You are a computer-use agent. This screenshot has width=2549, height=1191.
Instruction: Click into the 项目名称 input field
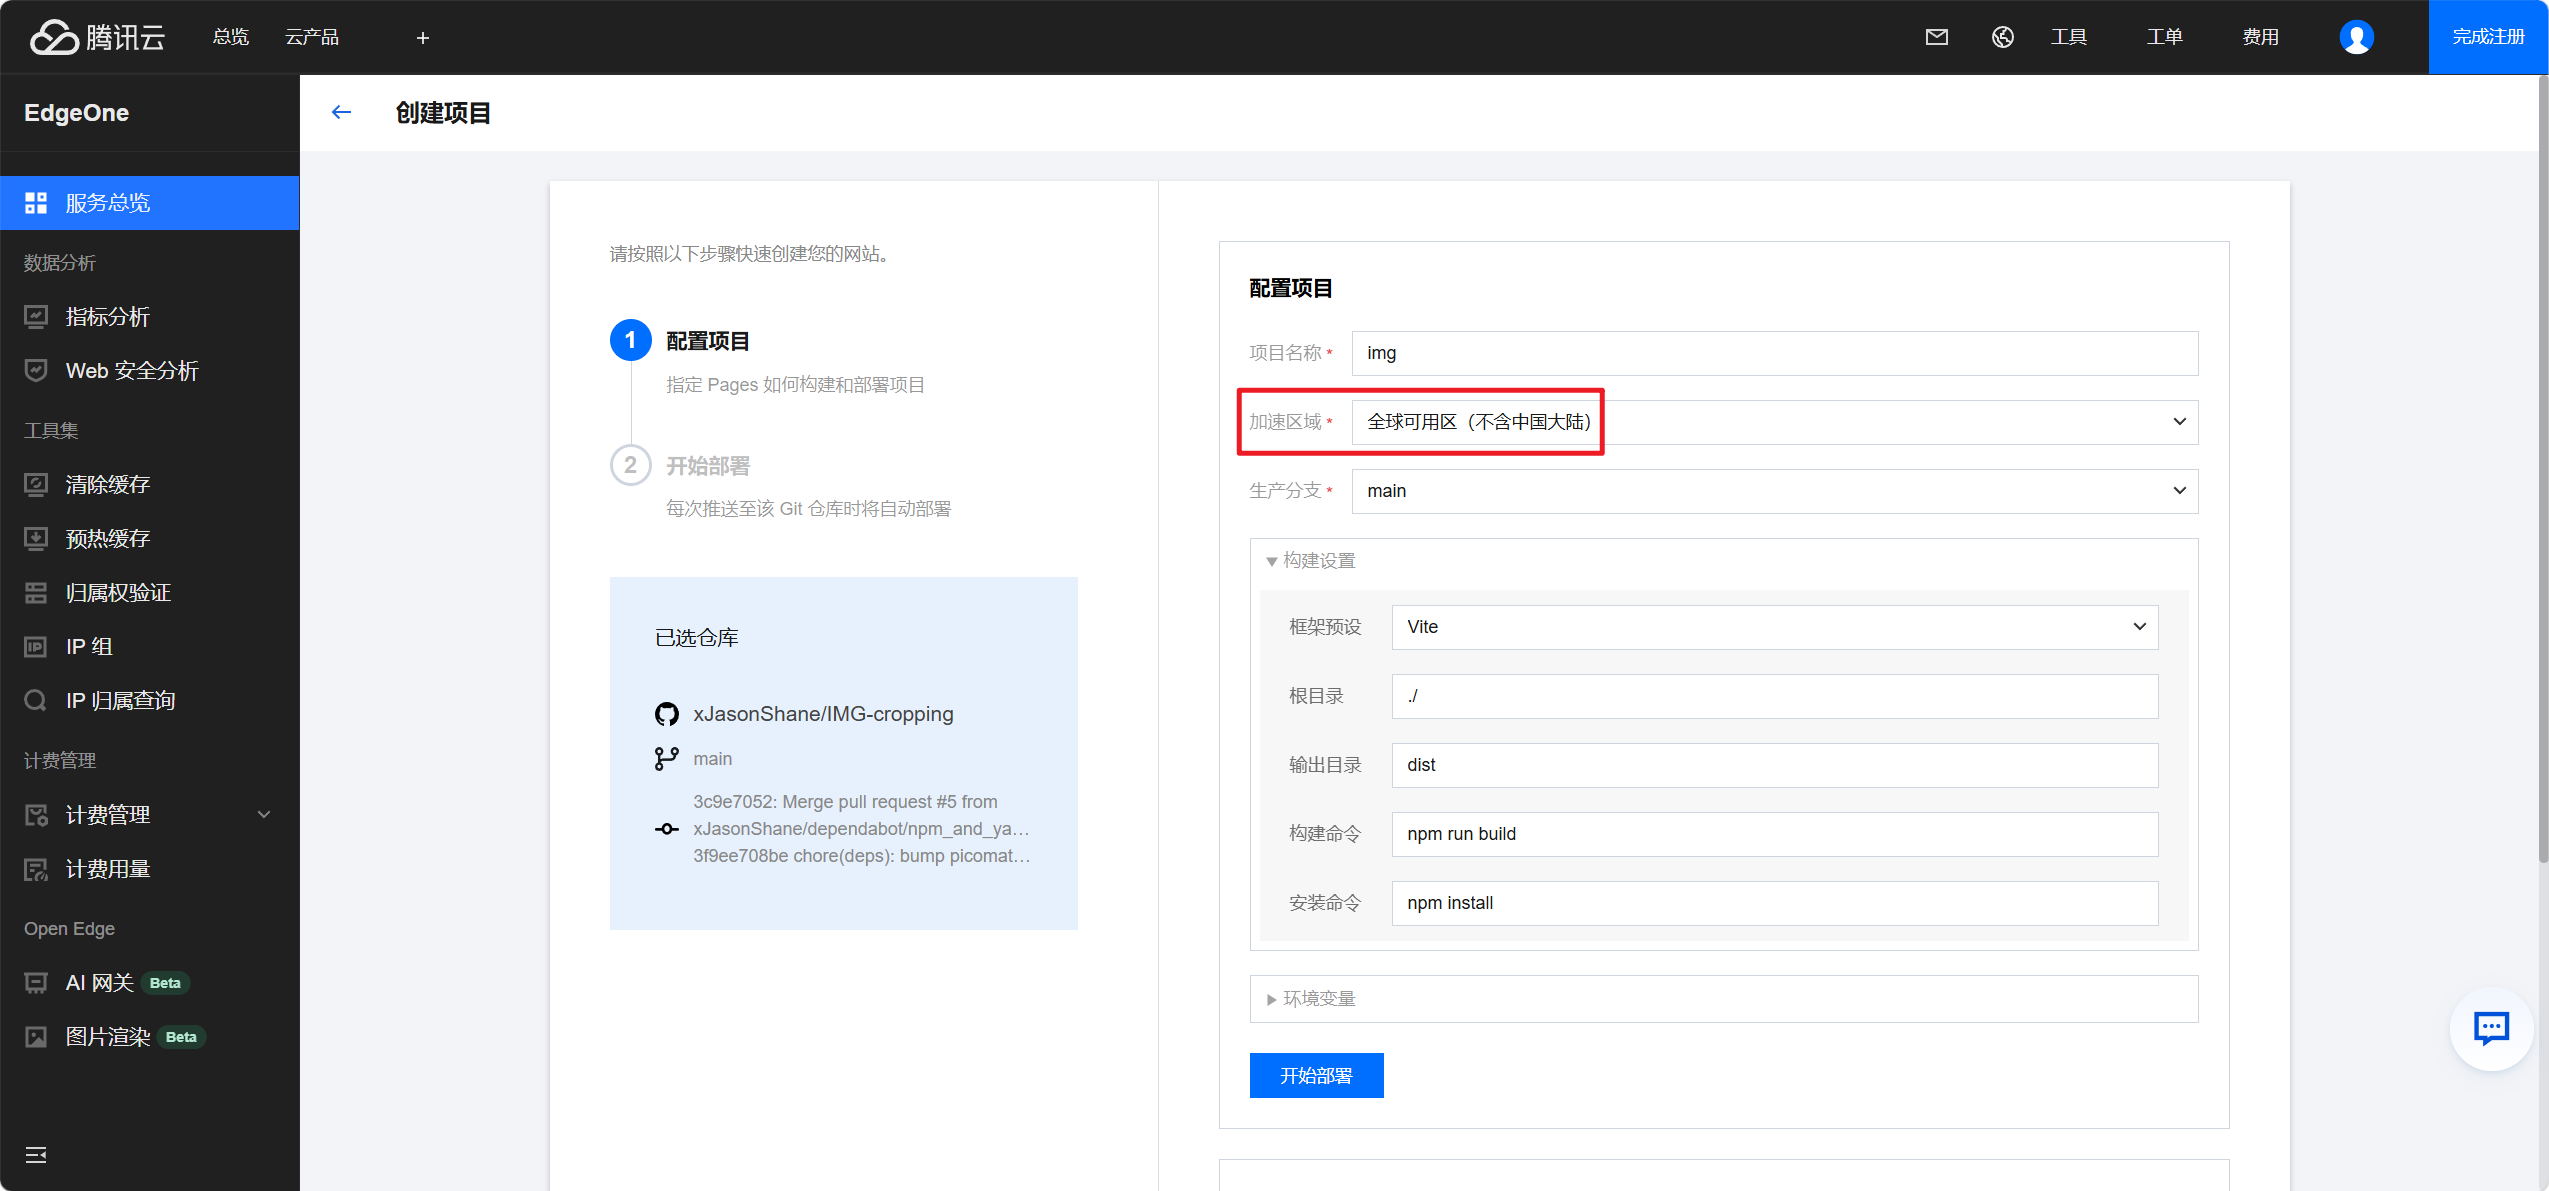click(1774, 353)
